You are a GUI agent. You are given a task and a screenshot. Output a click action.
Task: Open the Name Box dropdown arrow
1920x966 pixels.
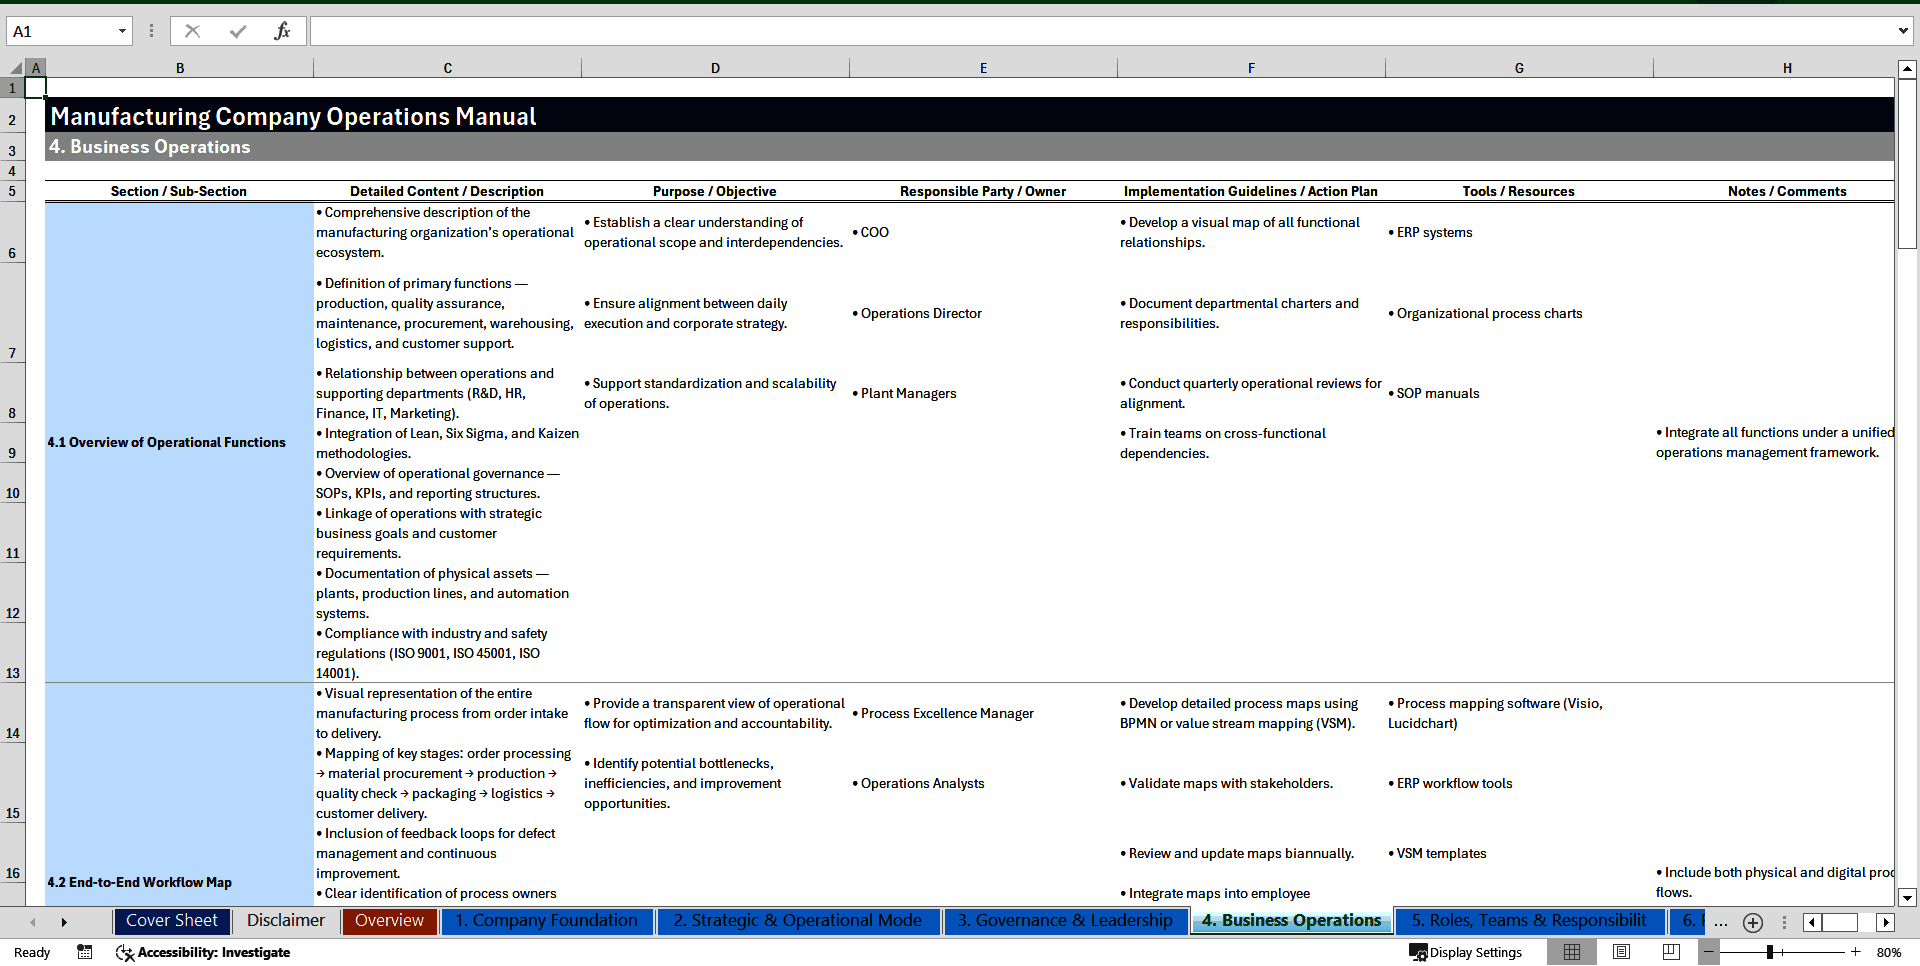tap(124, 30)
